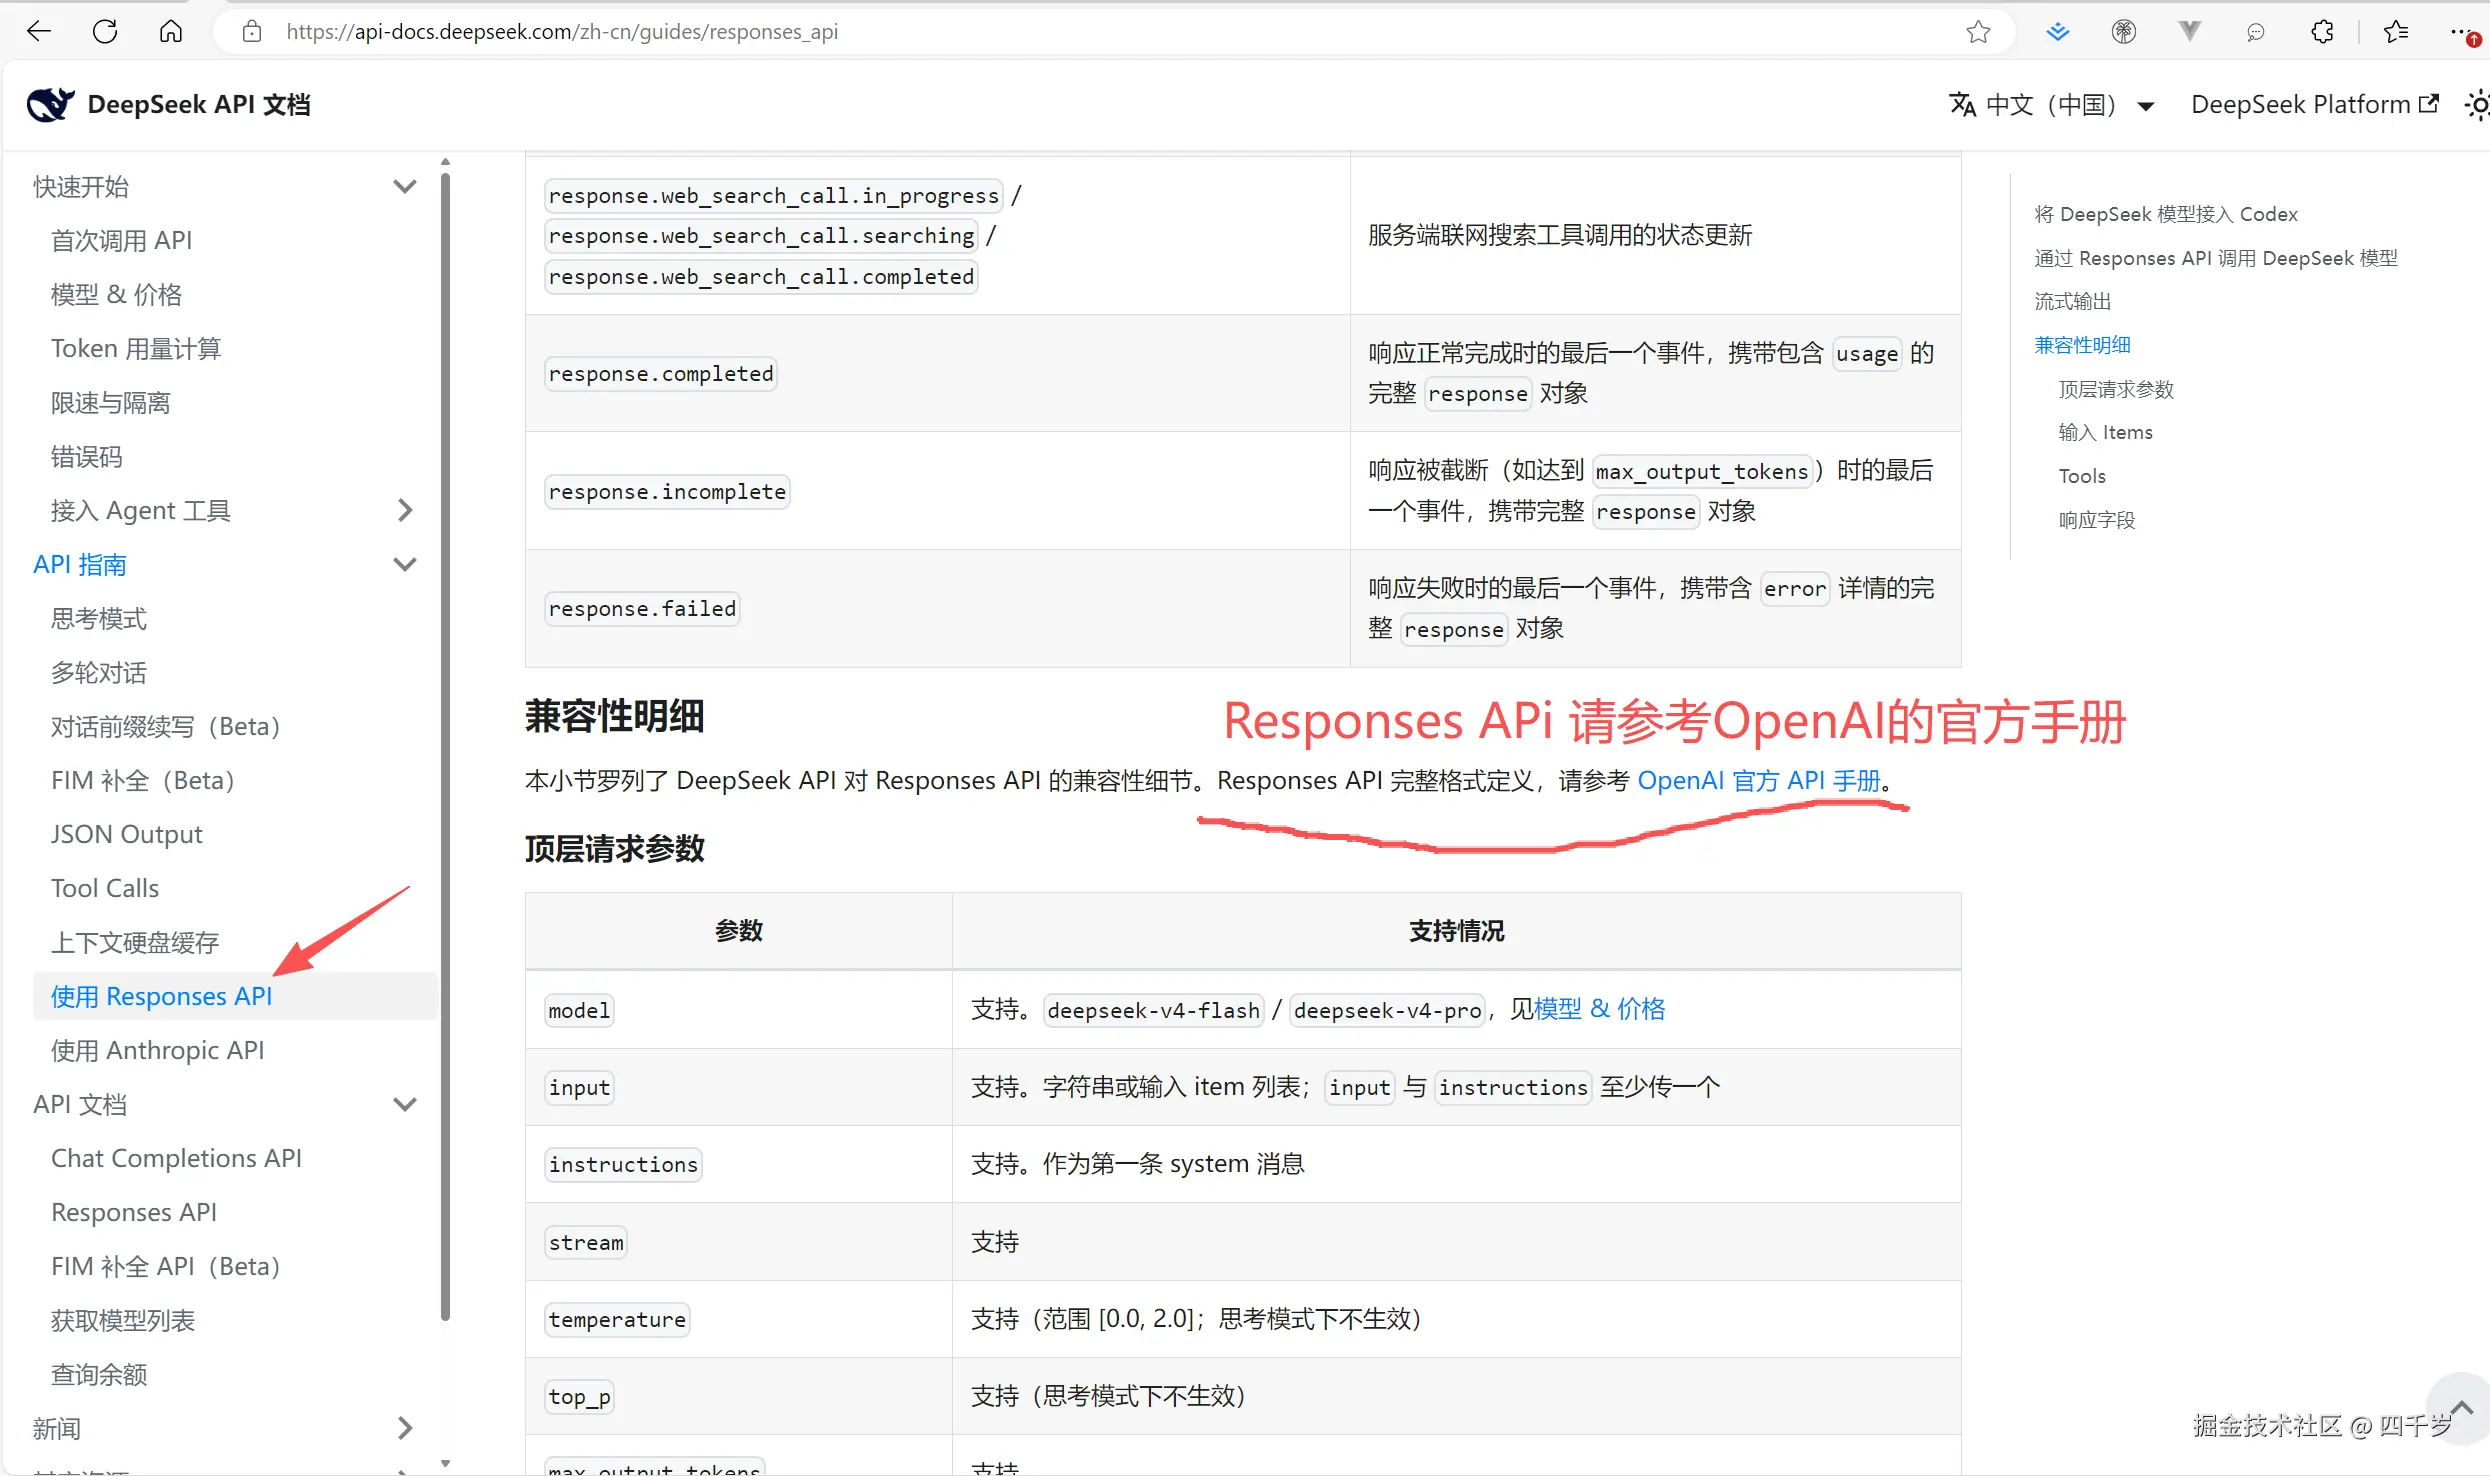Click DeepSeek API 文档 site title
This screenshot has height=1476, width=2490.
(199, 104)
